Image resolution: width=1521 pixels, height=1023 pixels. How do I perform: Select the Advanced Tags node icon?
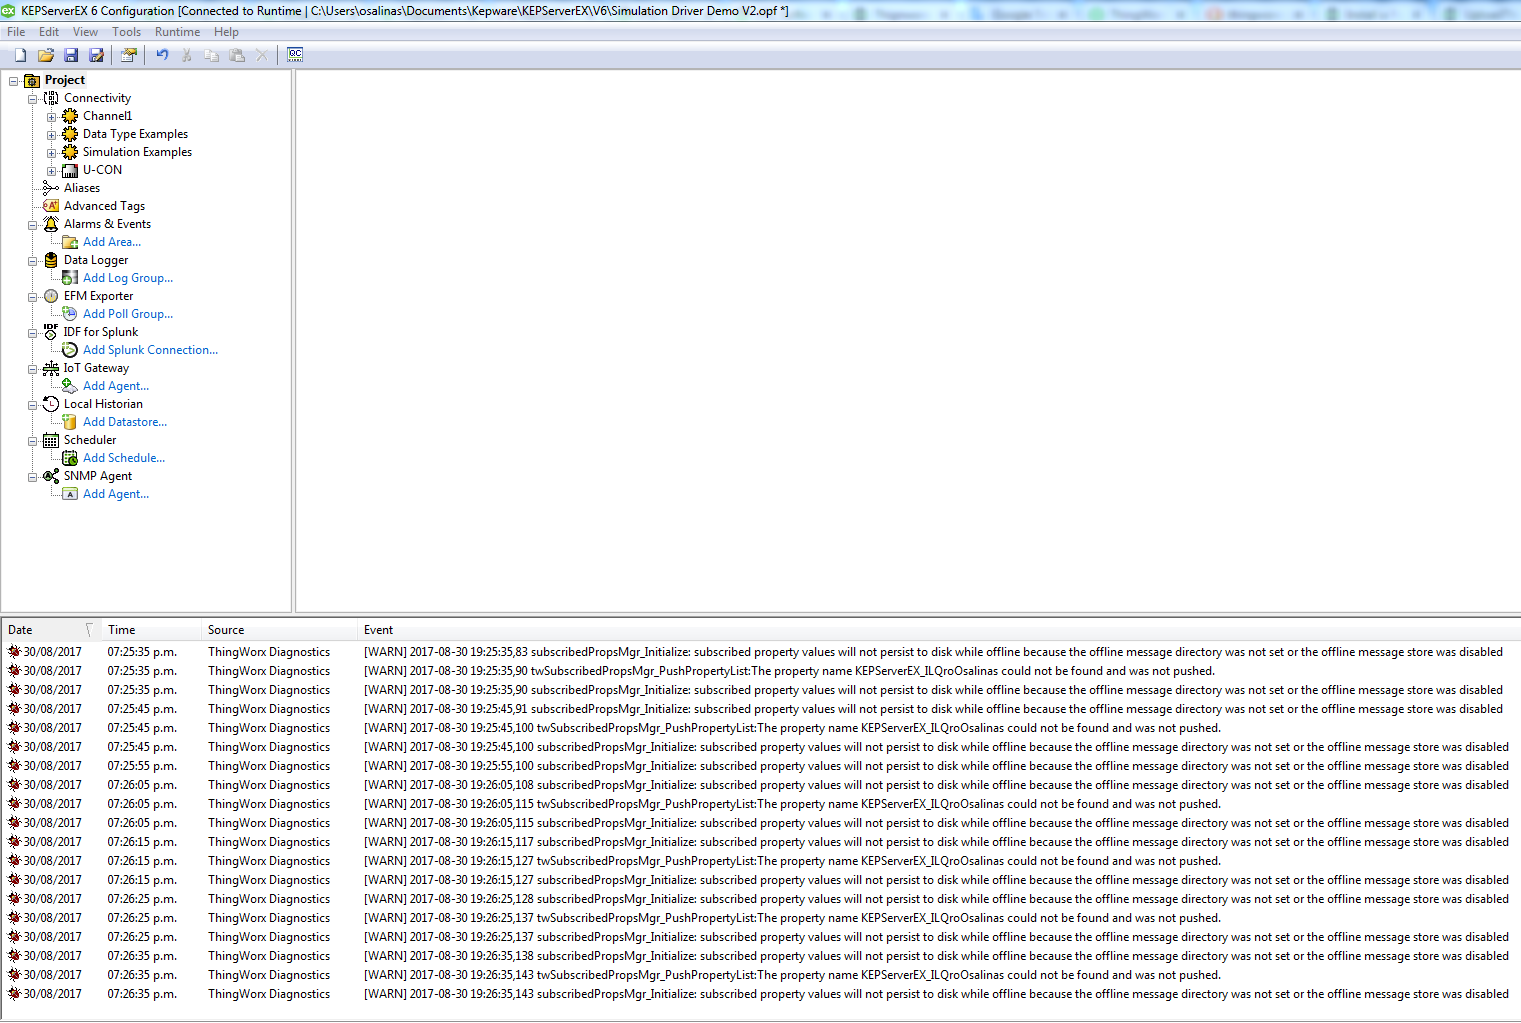[x=50, y=205]
